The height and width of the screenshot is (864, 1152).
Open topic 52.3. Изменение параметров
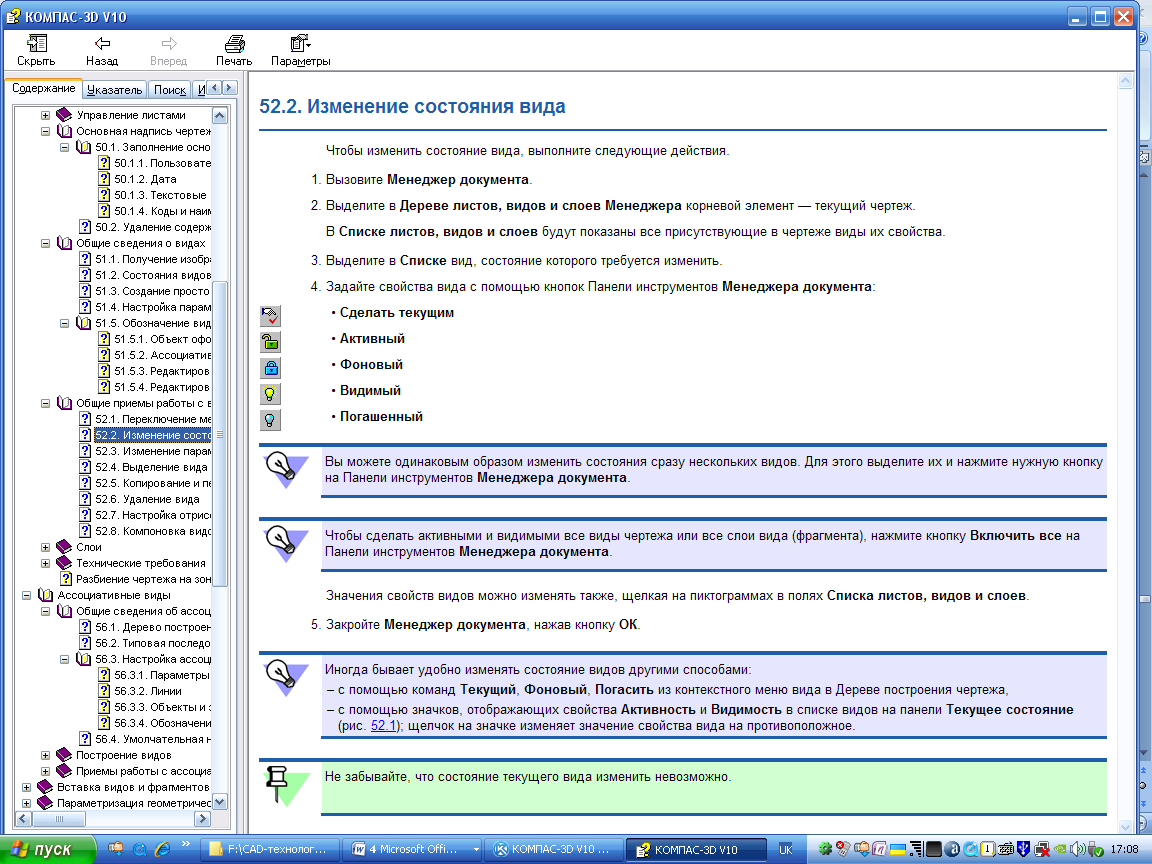153,451
